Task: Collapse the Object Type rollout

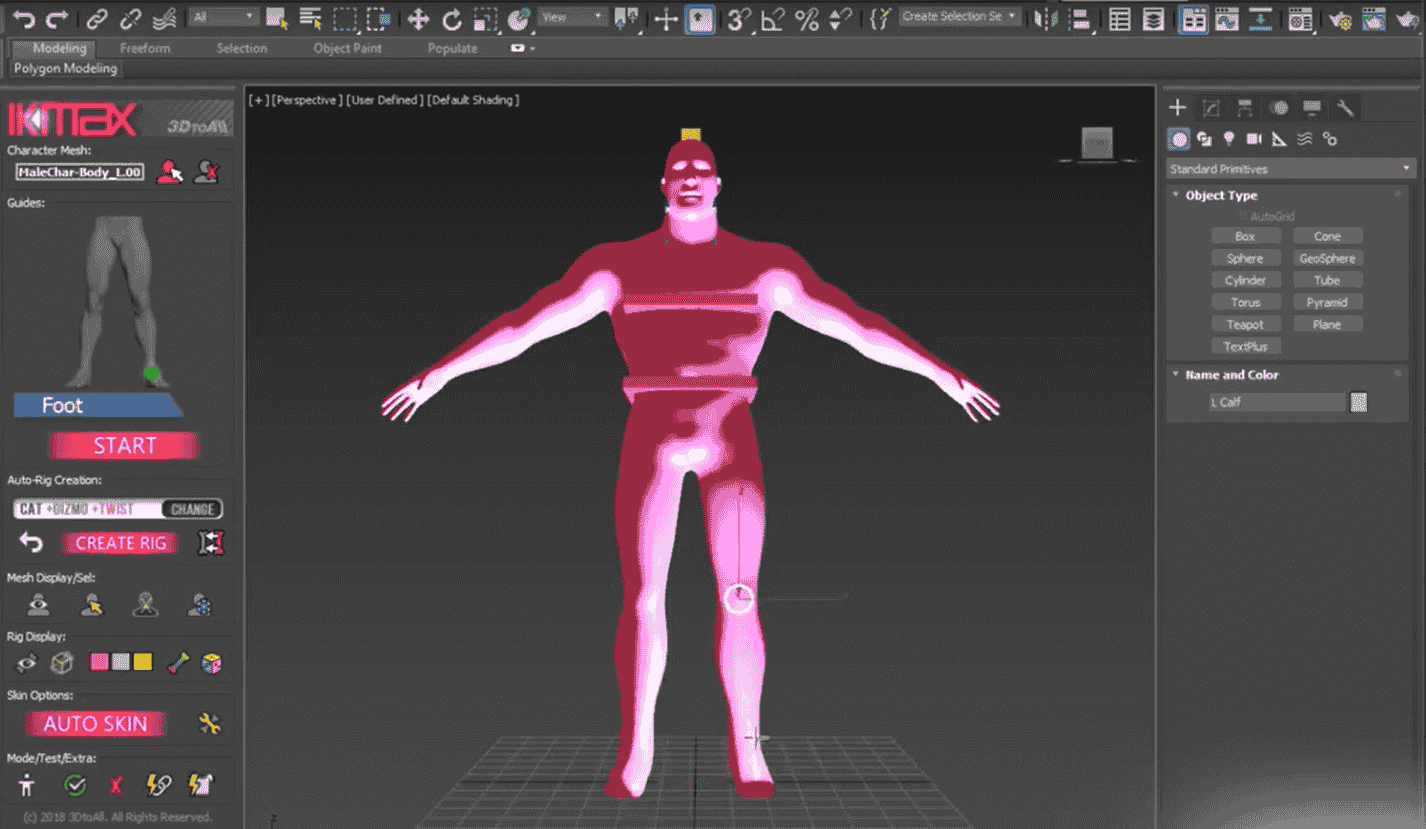Action: click(1221, 195)
